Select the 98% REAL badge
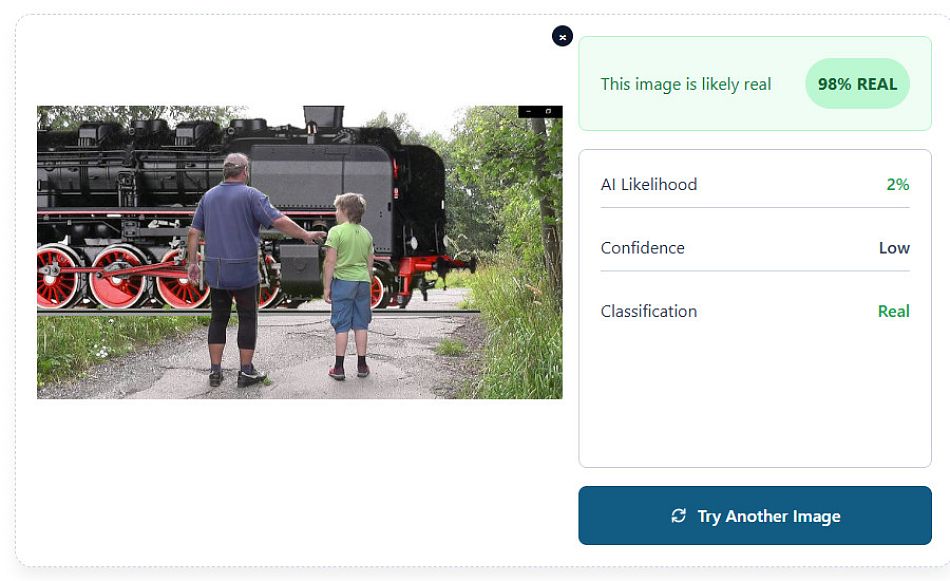 (857, 84)
